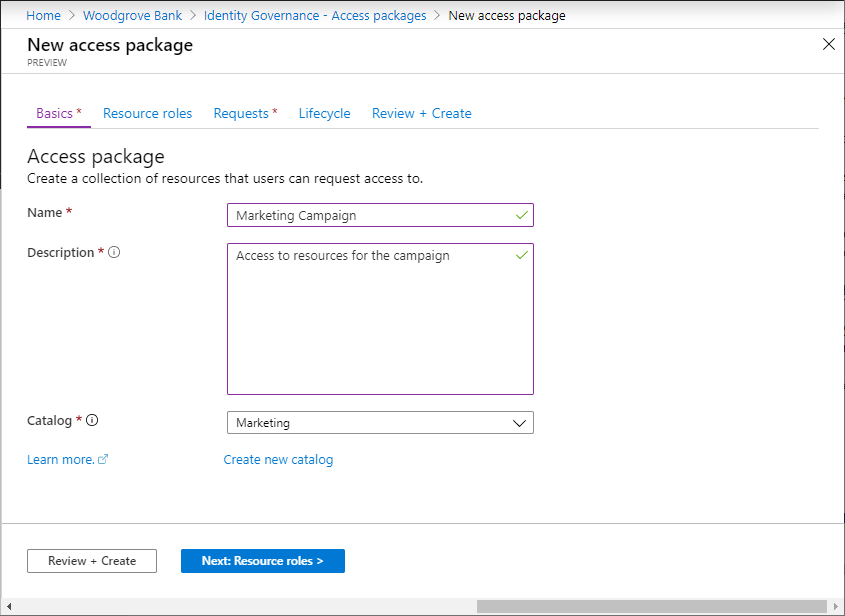Click the Review + Create button
This screenshot has height=616, width=845.
coord(92,561)
